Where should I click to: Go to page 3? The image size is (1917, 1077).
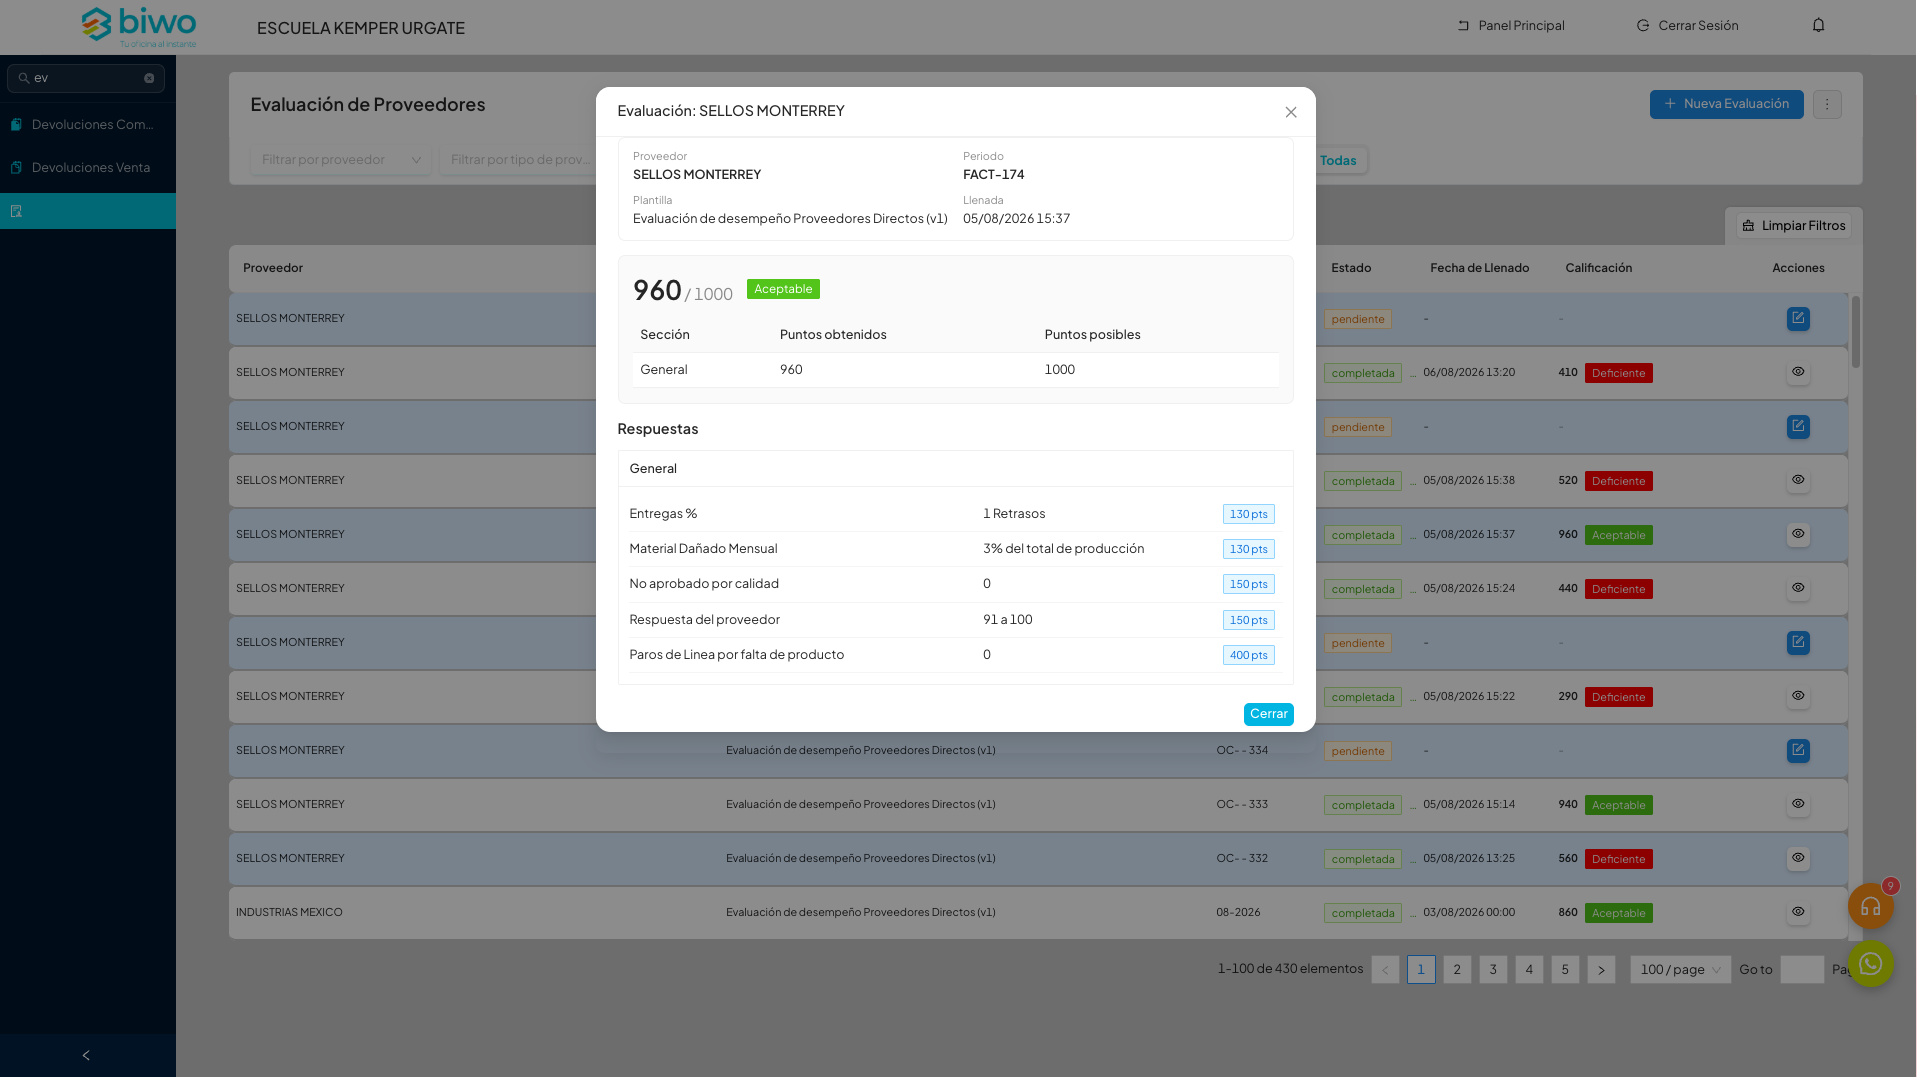click(1493, 969)
